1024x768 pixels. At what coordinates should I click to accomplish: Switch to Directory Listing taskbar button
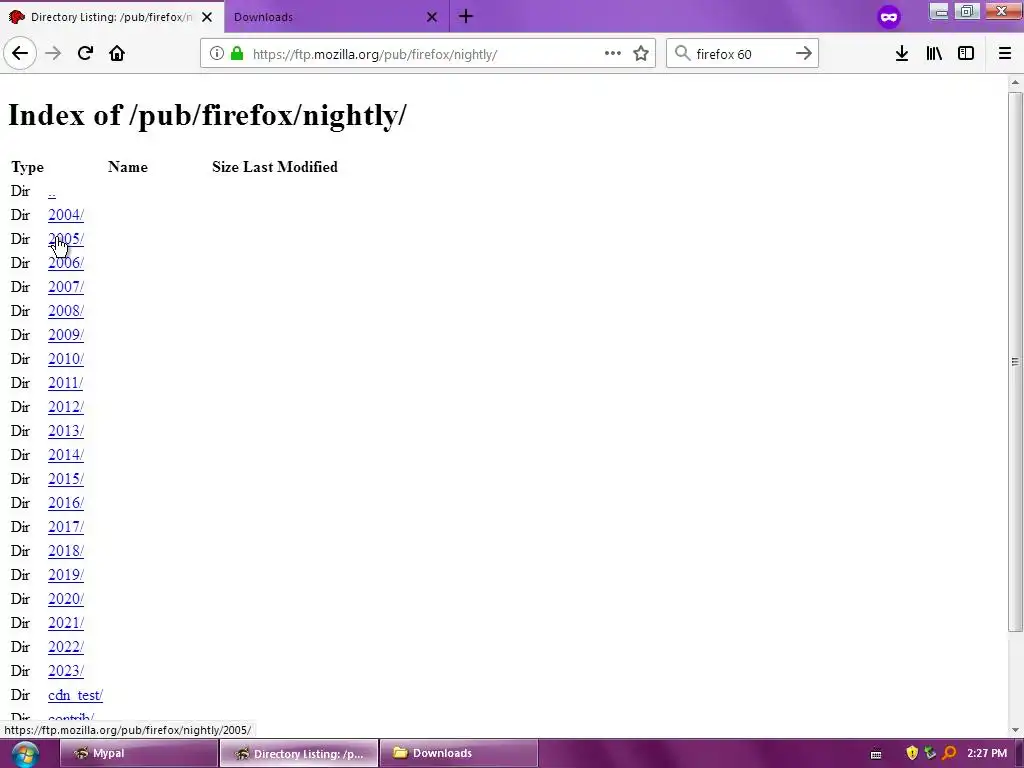299,753
